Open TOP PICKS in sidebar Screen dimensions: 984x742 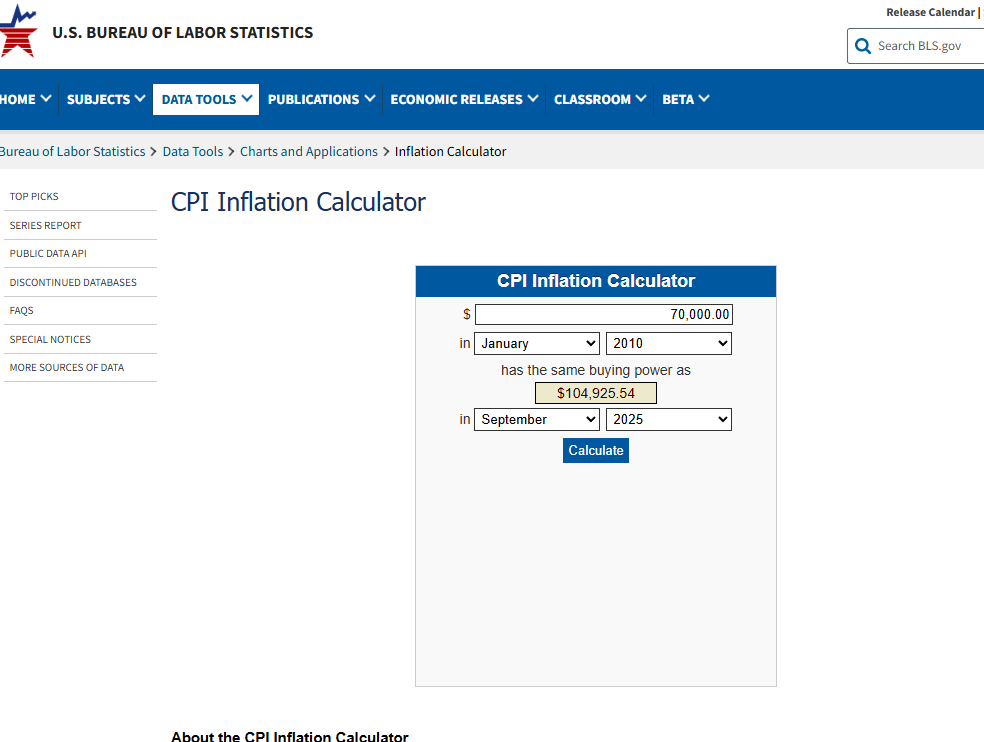(x=34, y=196)
